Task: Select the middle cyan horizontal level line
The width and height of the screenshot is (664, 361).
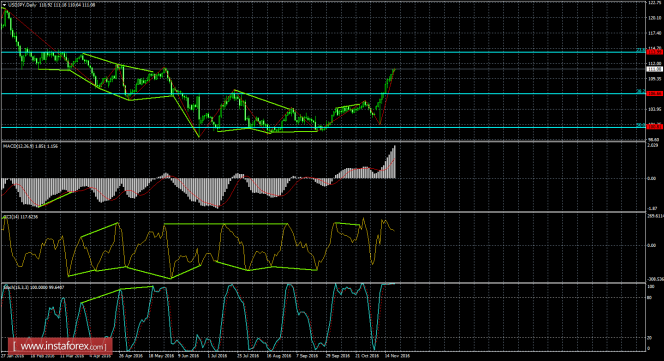Action: click(322, 94)
